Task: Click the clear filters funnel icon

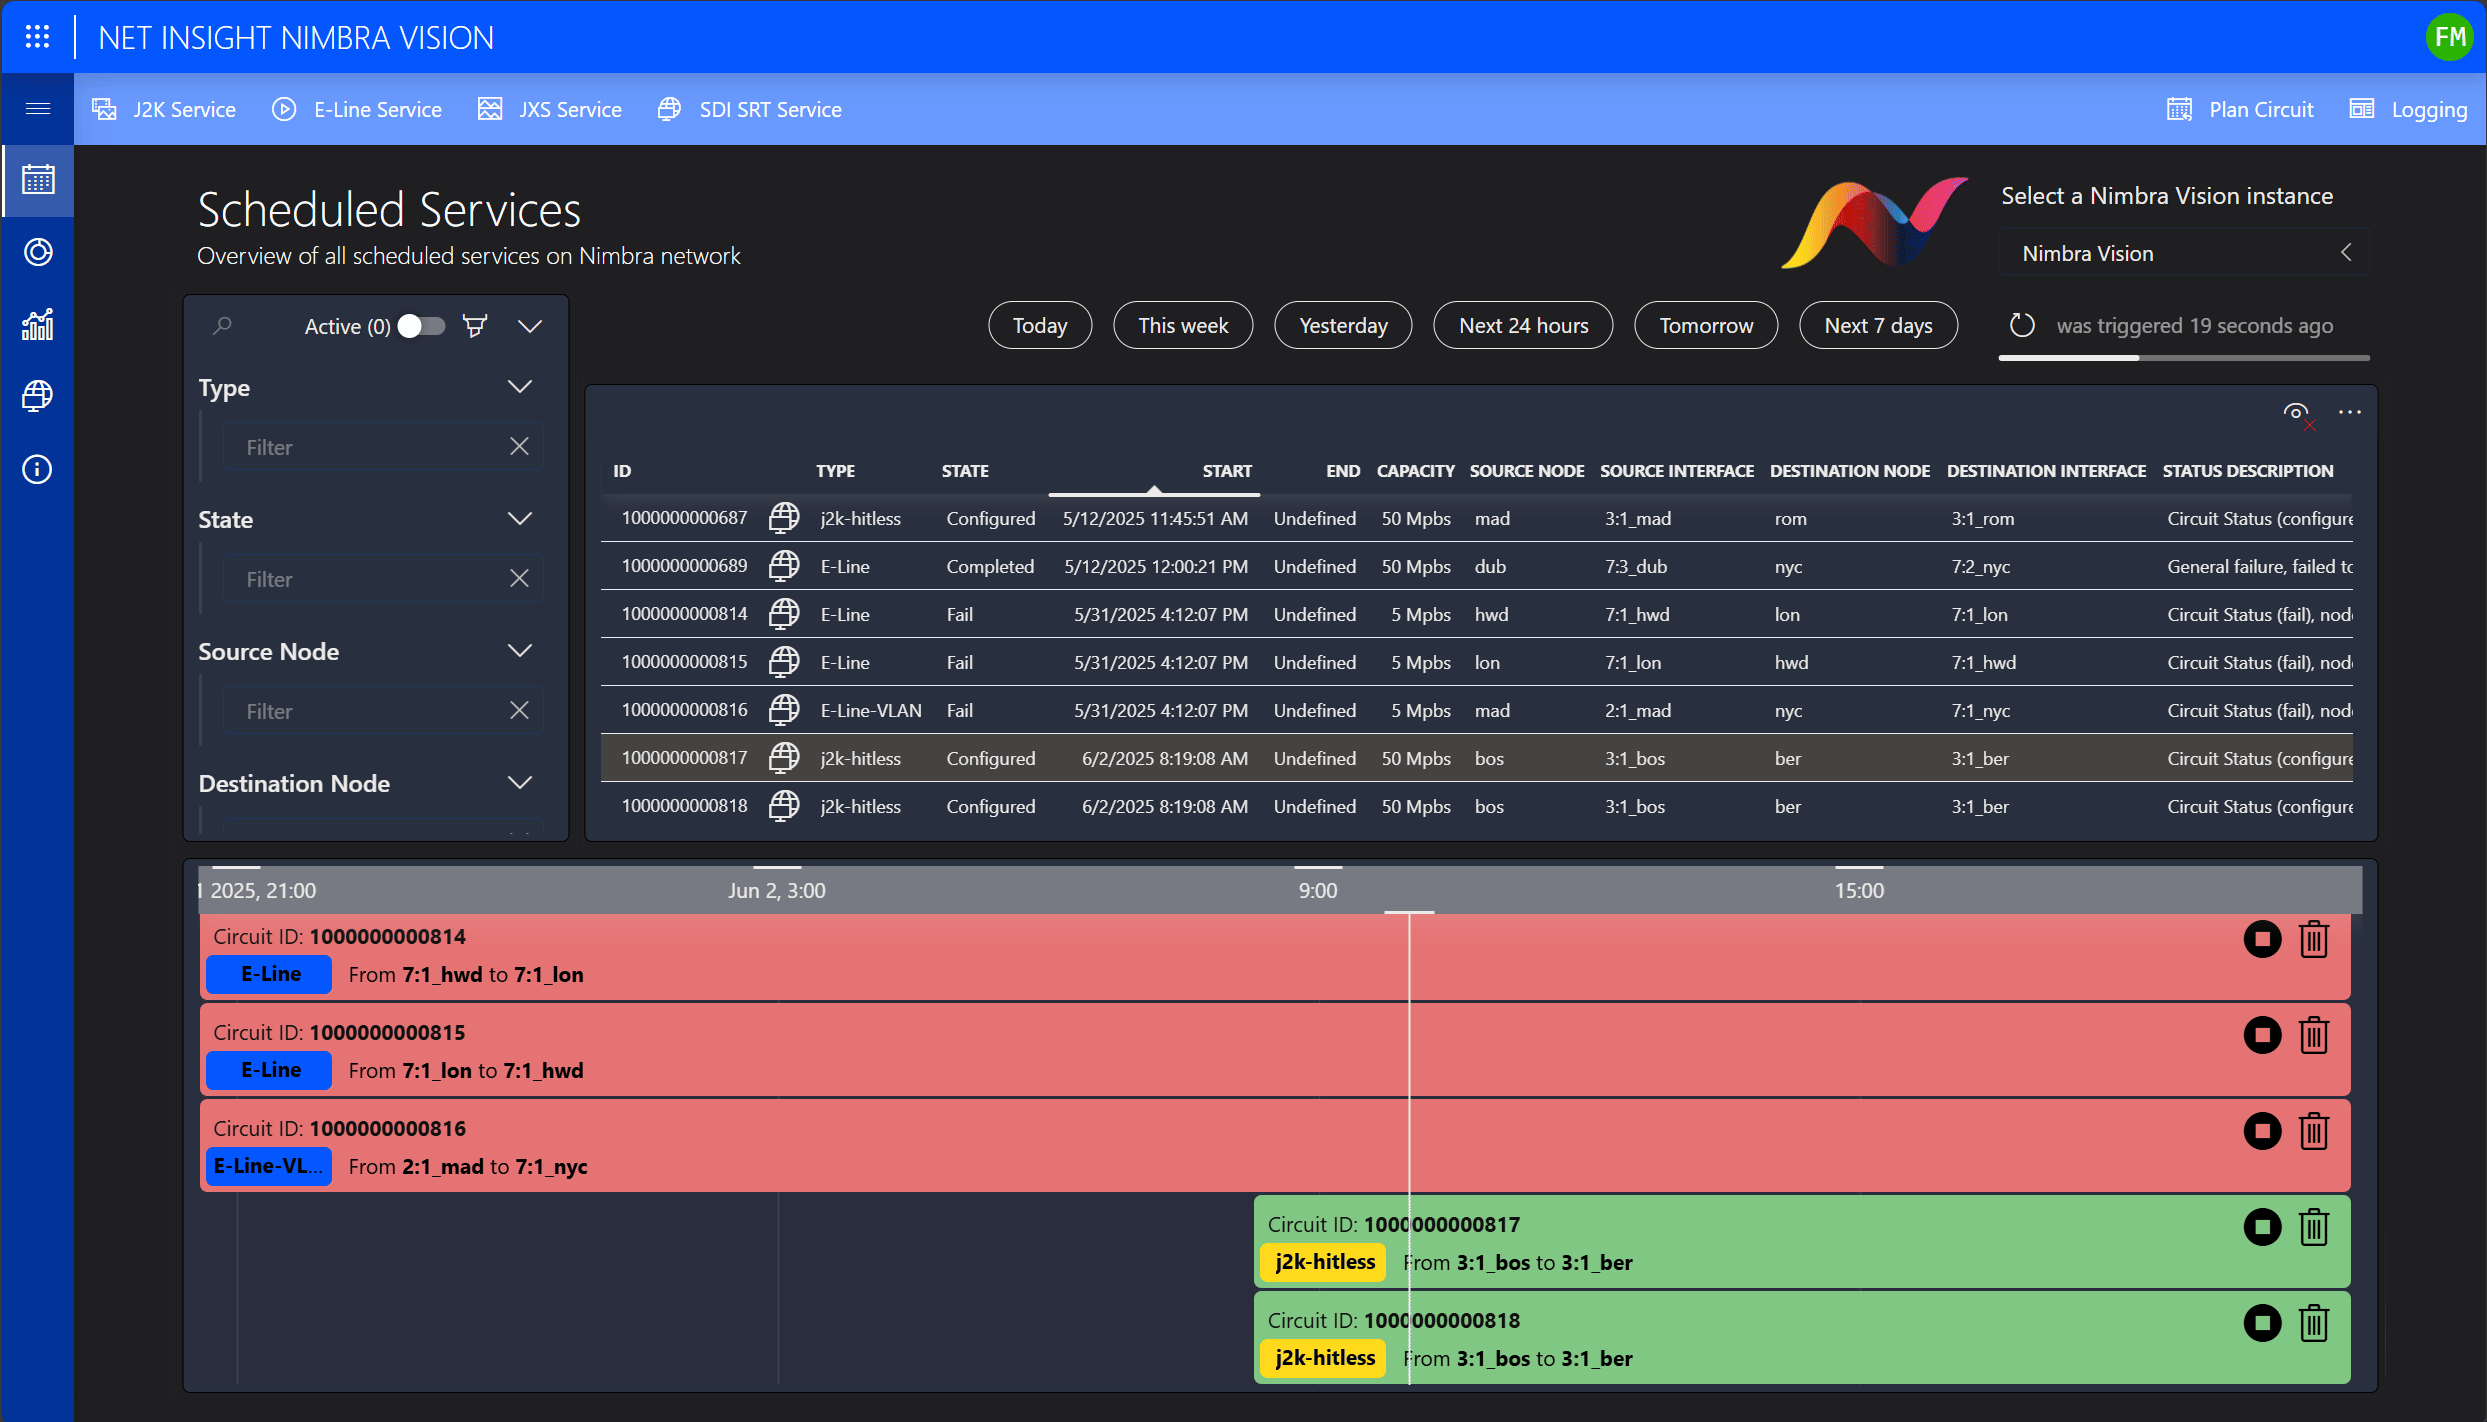Action: coord(475,326)
